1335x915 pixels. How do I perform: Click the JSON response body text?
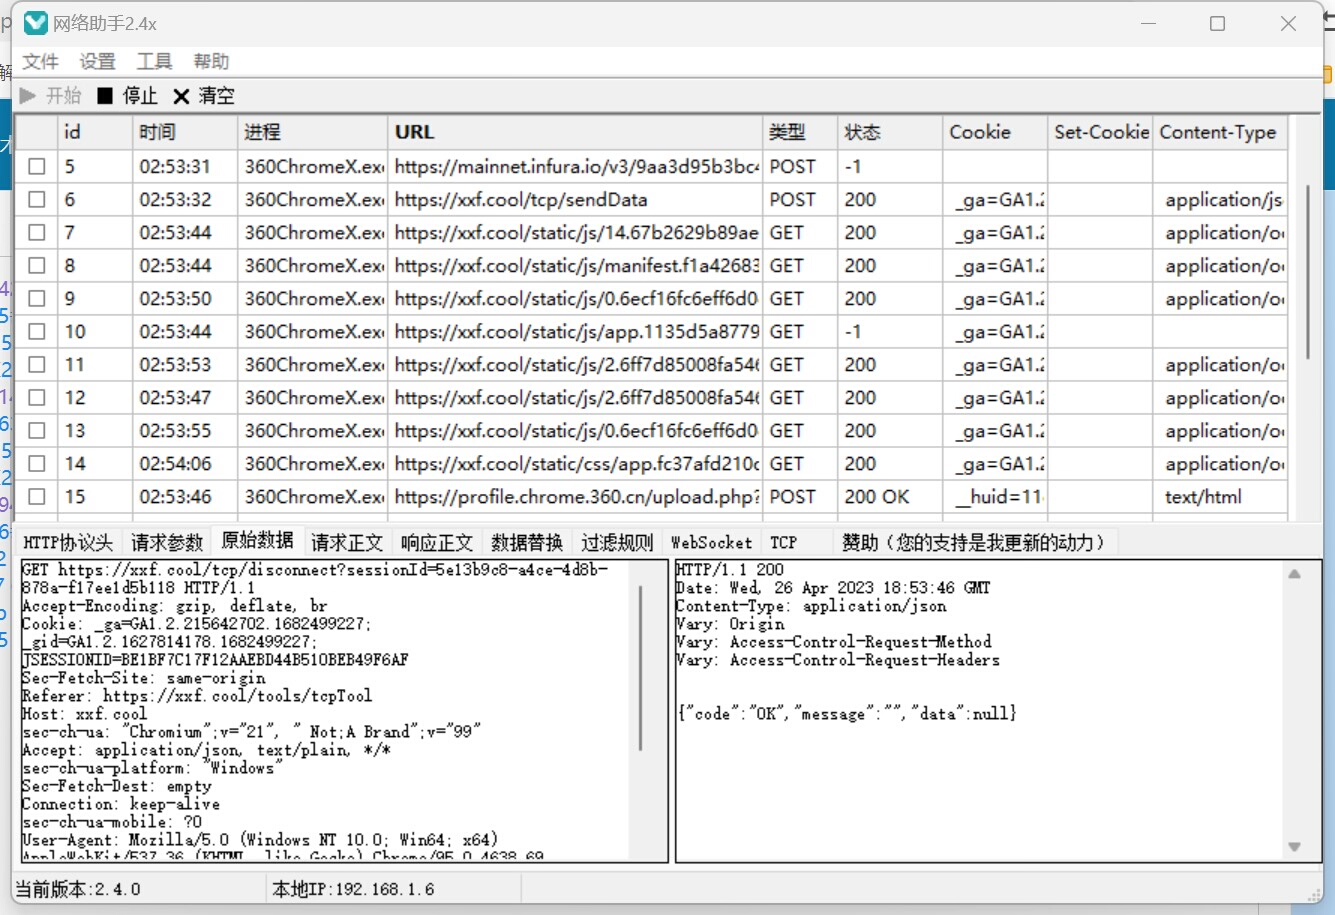[847, 714]
